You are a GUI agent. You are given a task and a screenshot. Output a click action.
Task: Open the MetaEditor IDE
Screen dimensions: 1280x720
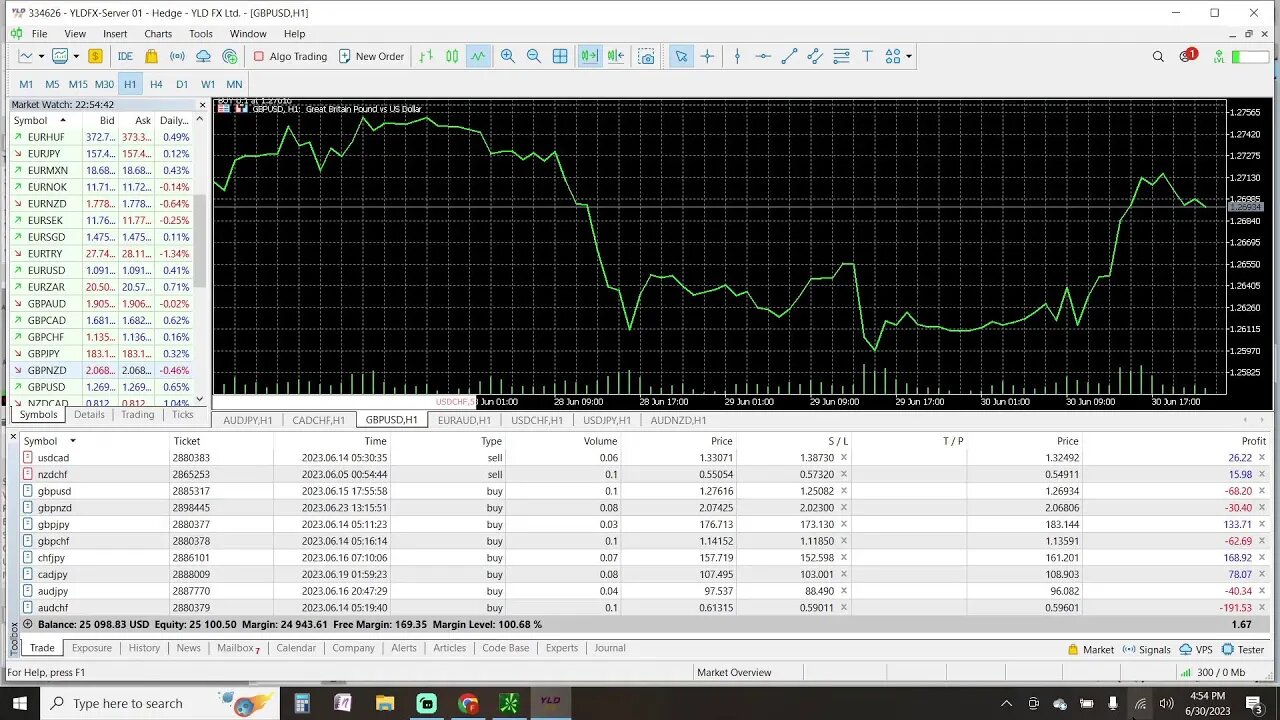[x=125, y=56]
